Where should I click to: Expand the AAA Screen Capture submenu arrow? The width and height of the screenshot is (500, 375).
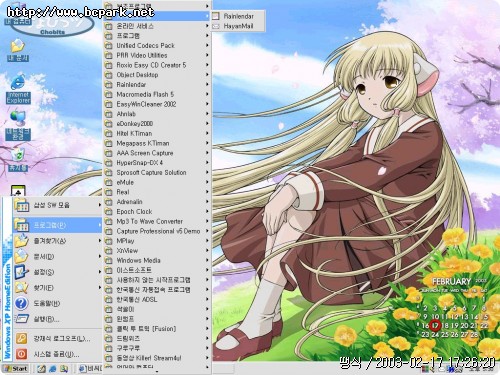click(x=207, y=153)
